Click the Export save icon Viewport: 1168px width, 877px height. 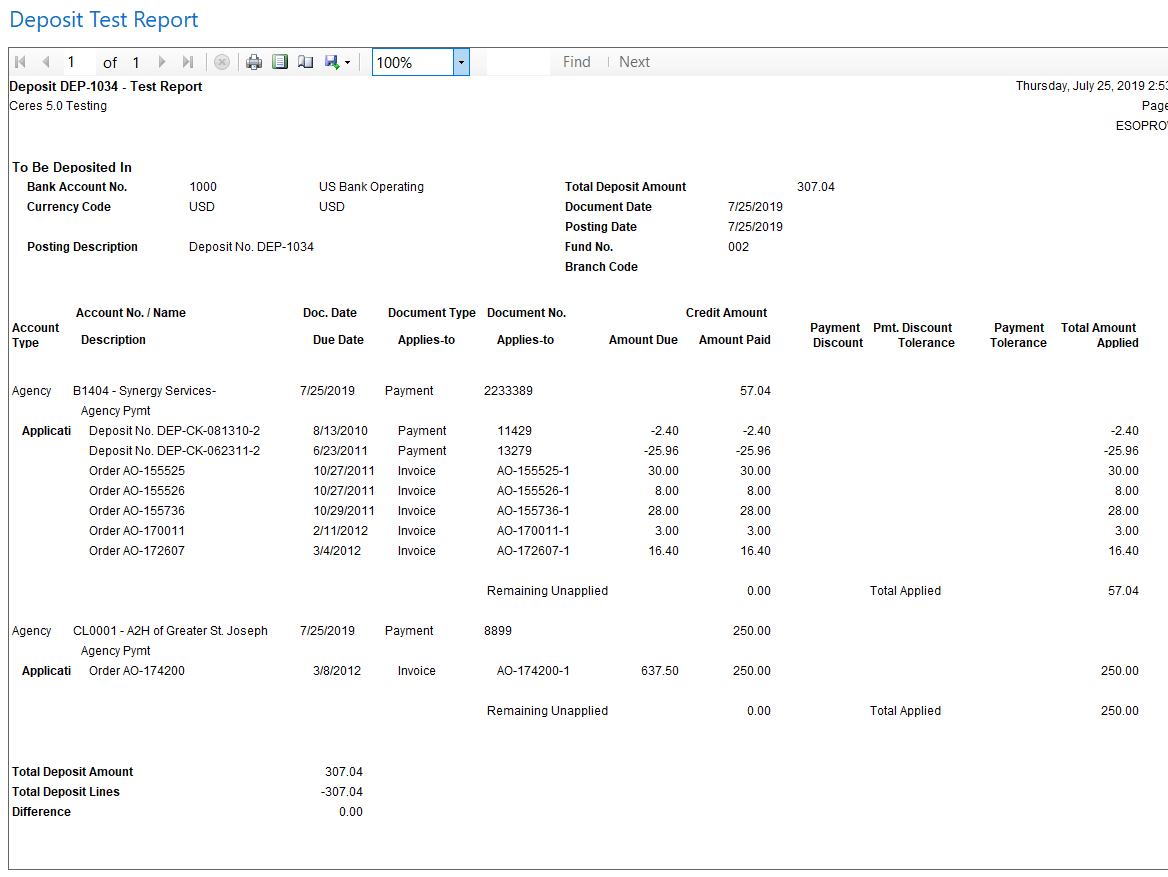click(x=332, y=62)
